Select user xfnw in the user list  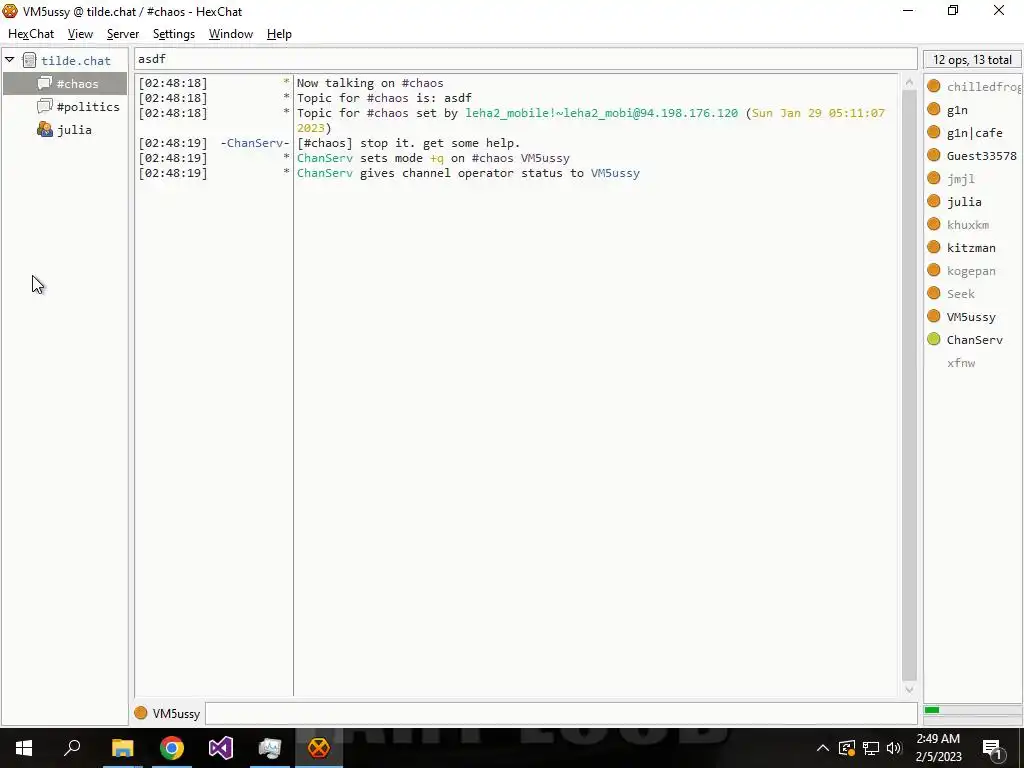click(x=961, y=363)
